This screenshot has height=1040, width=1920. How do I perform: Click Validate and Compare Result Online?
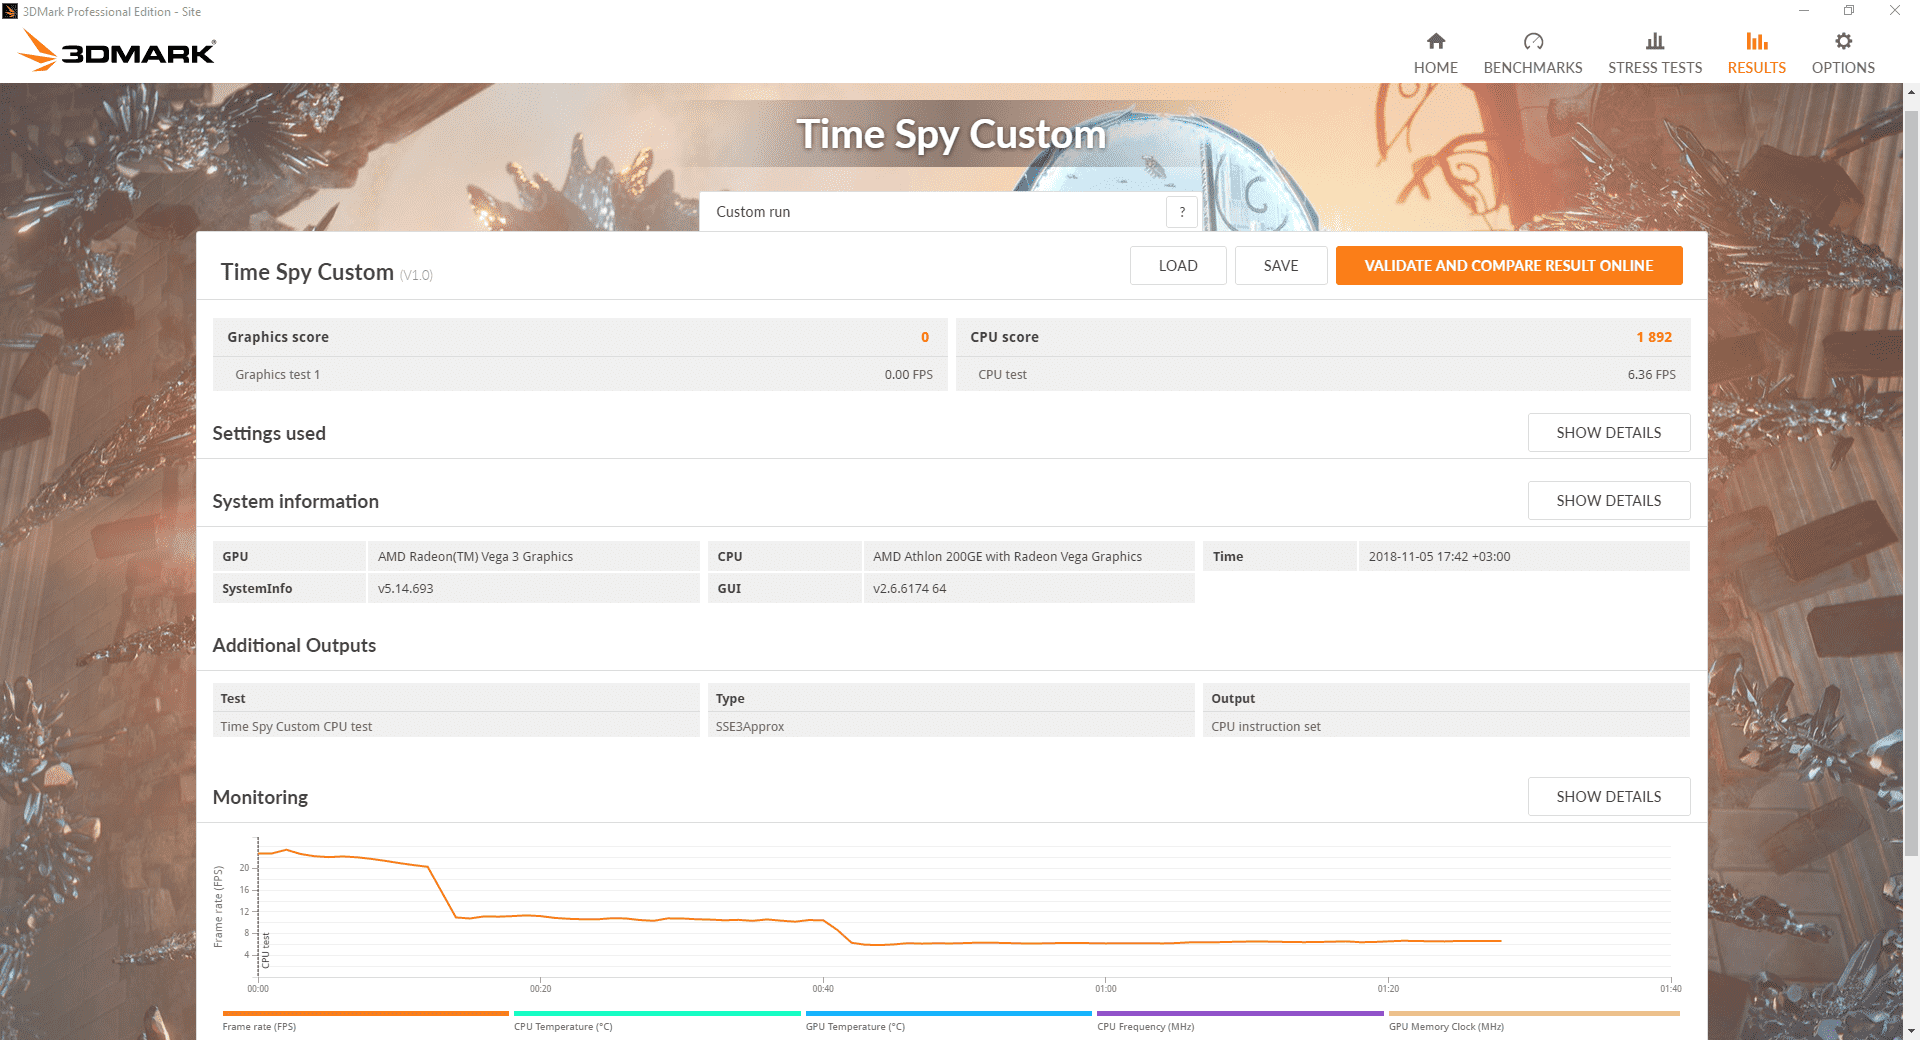1508,266
